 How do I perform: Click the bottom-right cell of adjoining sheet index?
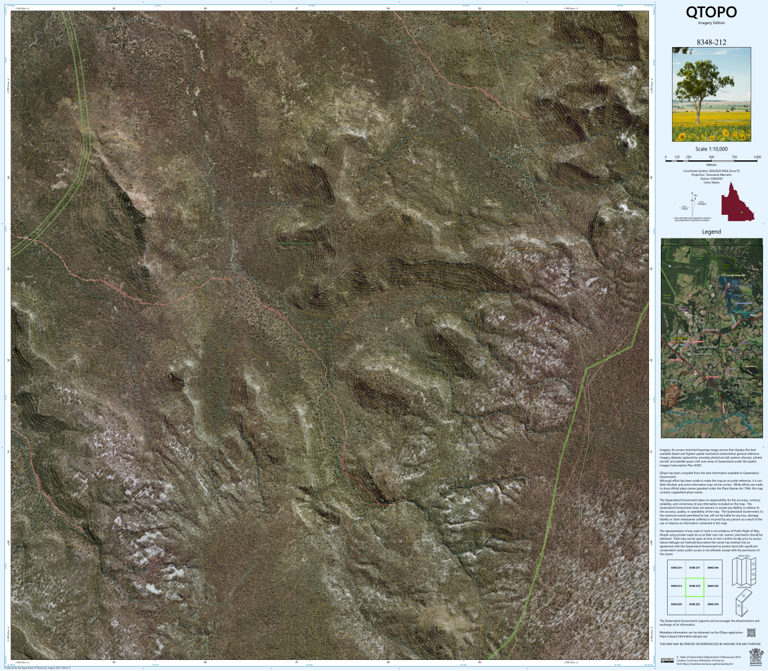pyautogui.click(x=713, y=604)
